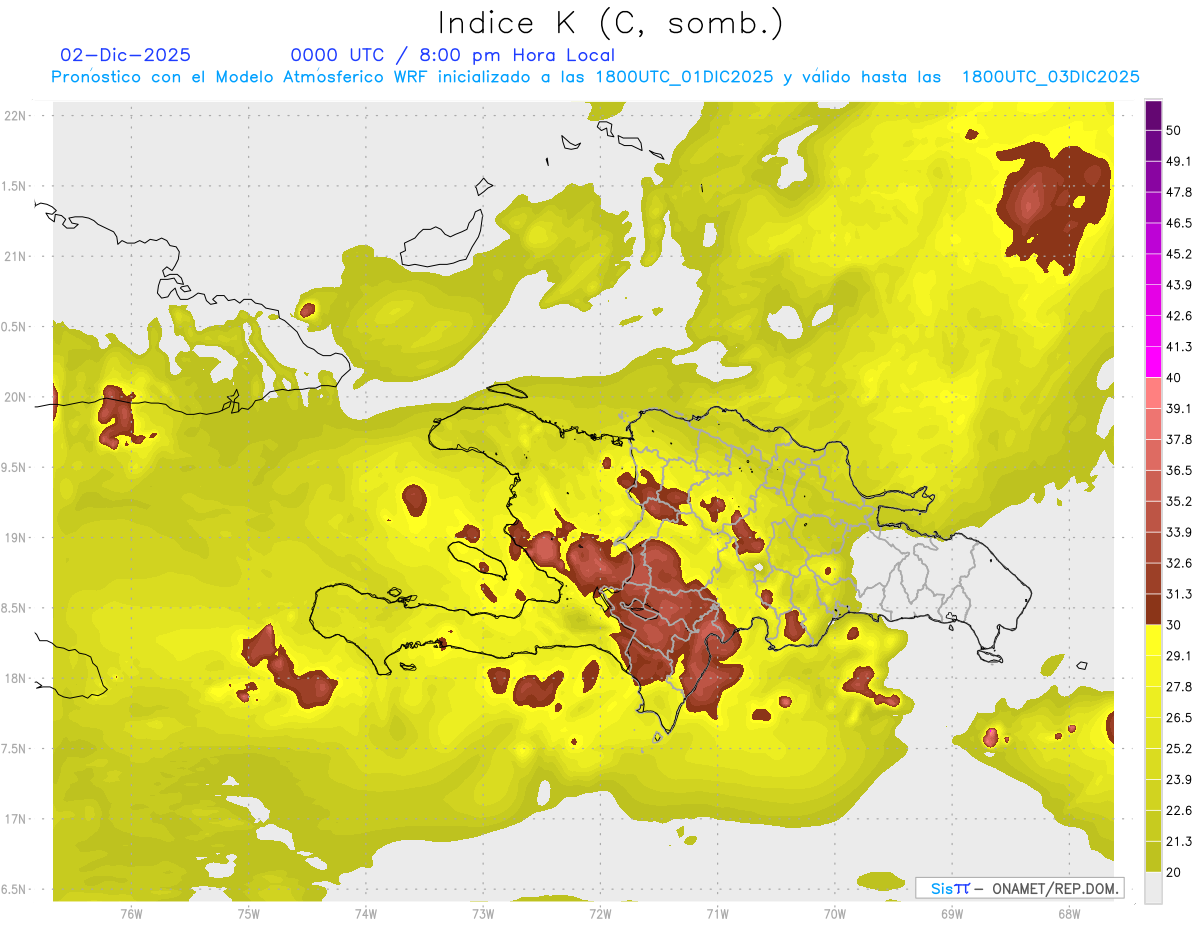Viewport: 1200px width, 927px height.
Task: Click the "41.3" color bar value
Action: pyautogui.click(x=1179, y=347)
